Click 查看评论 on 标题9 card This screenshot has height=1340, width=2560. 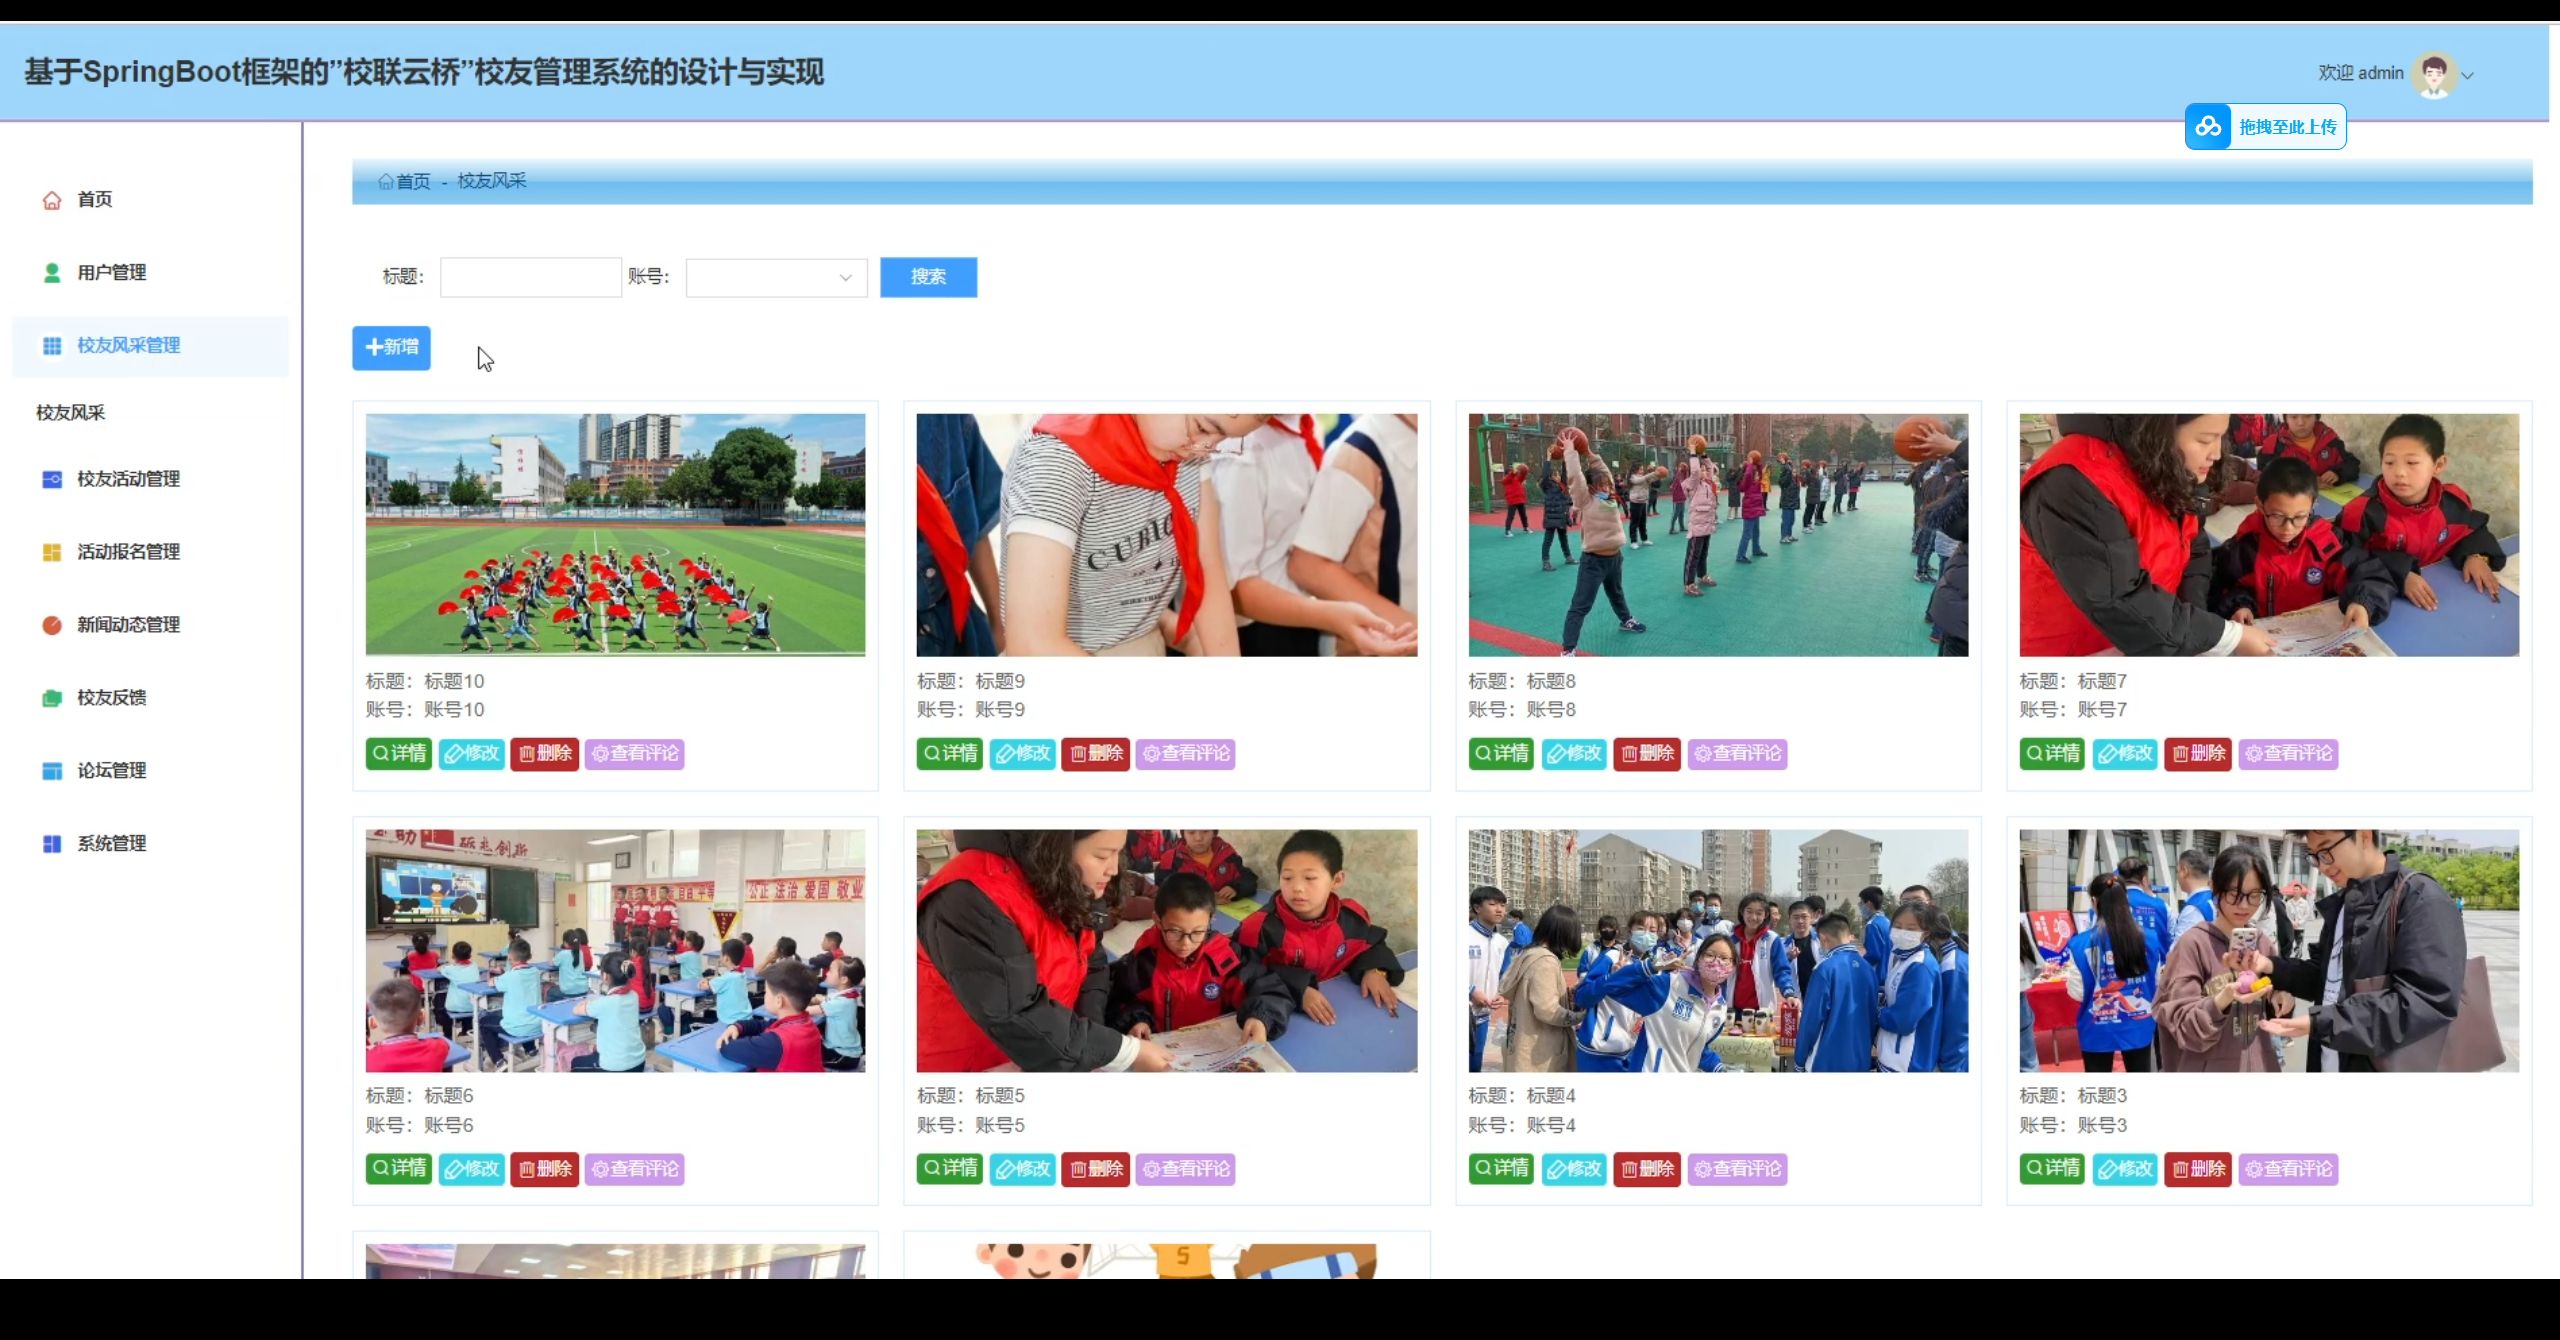[1186, 753]
